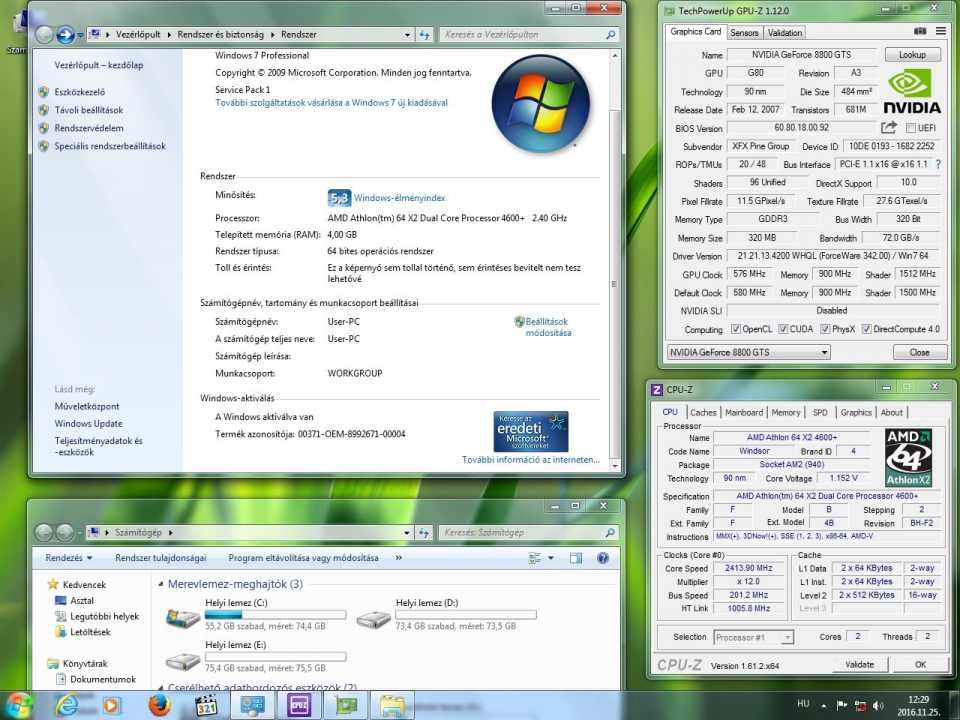This screenshot has height=720, width=960.
Task: Collapse the Merevlemez-meghajtók group
Action: click(160, 584)
